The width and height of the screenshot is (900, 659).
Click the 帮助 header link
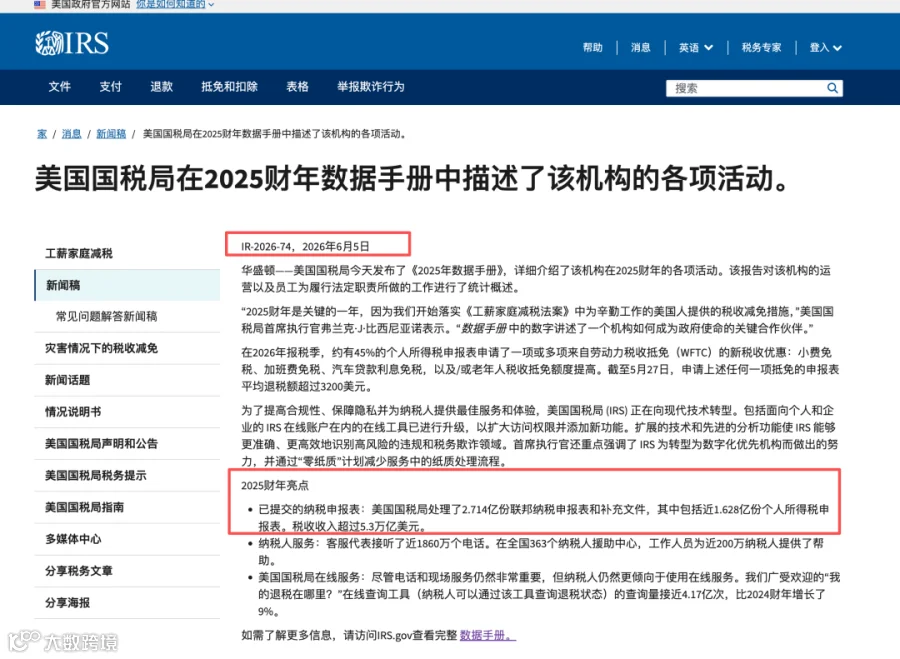tap(593, 48)
